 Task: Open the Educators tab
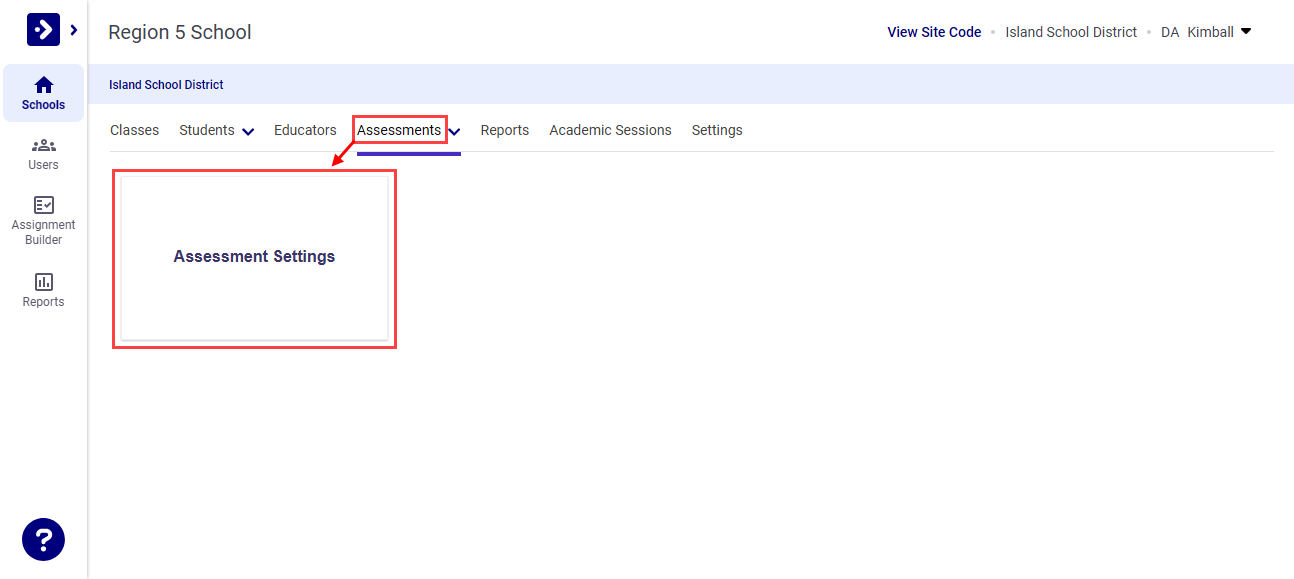pyautogui.click(x=305, y=130)
